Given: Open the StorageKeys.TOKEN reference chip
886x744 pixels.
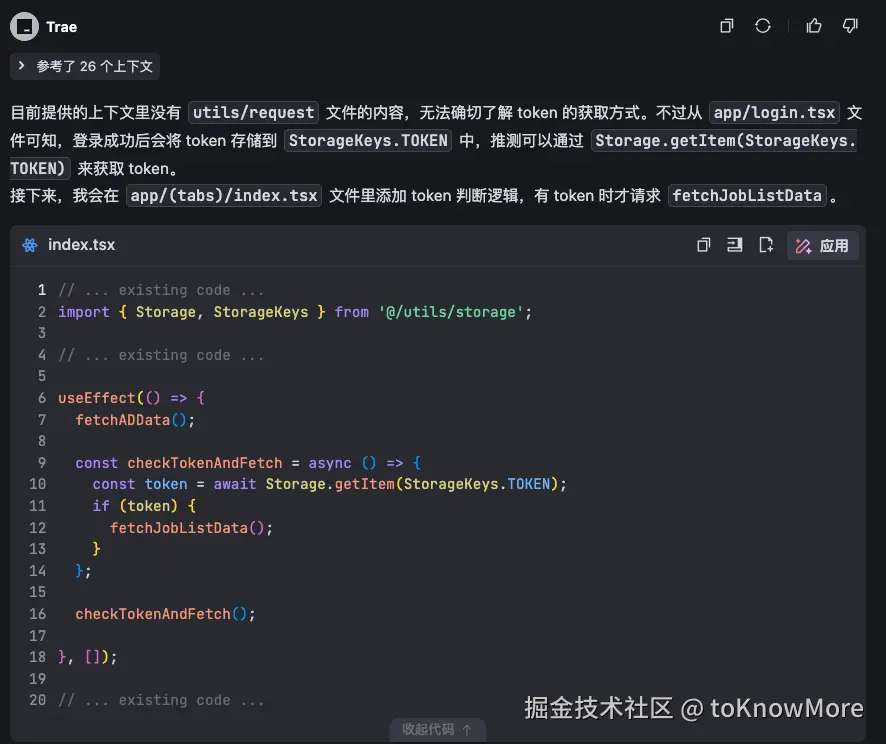Looking at the screenshot, I should 367,141.
